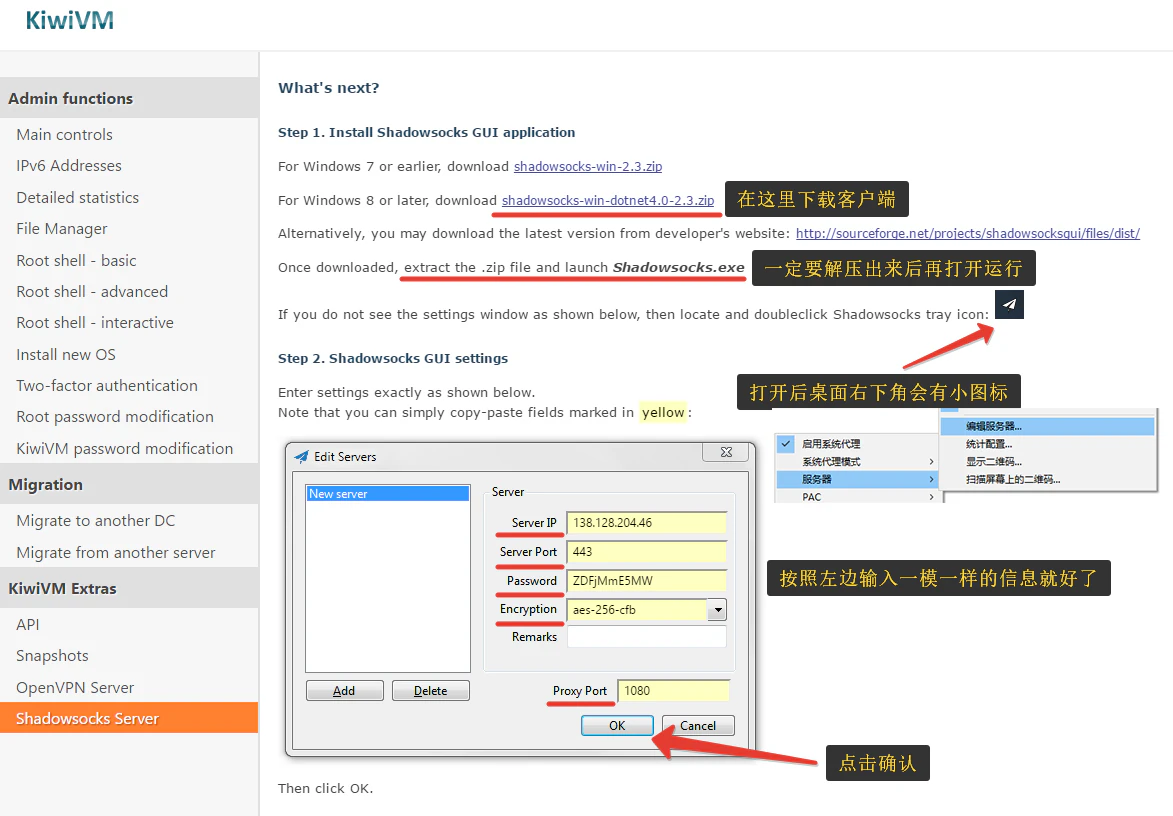Open the API page

point(28,625)
